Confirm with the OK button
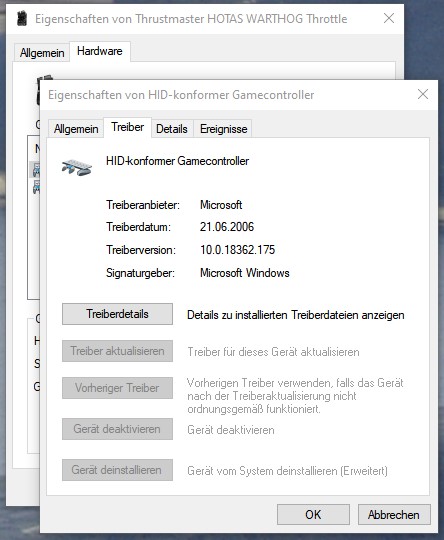 click(x=313, y=515)
